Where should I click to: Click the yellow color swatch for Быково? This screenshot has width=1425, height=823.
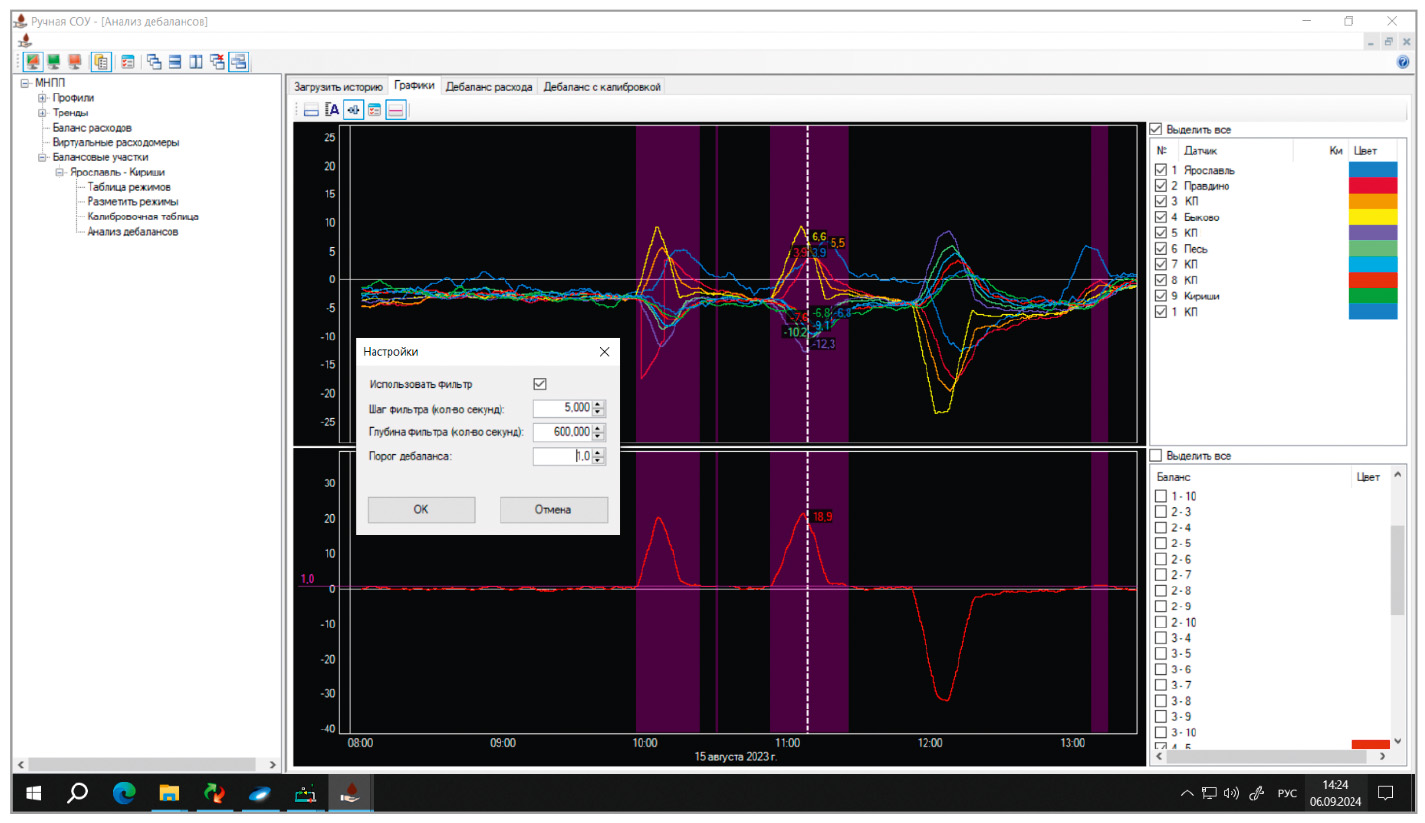[x=1373, y=217]
